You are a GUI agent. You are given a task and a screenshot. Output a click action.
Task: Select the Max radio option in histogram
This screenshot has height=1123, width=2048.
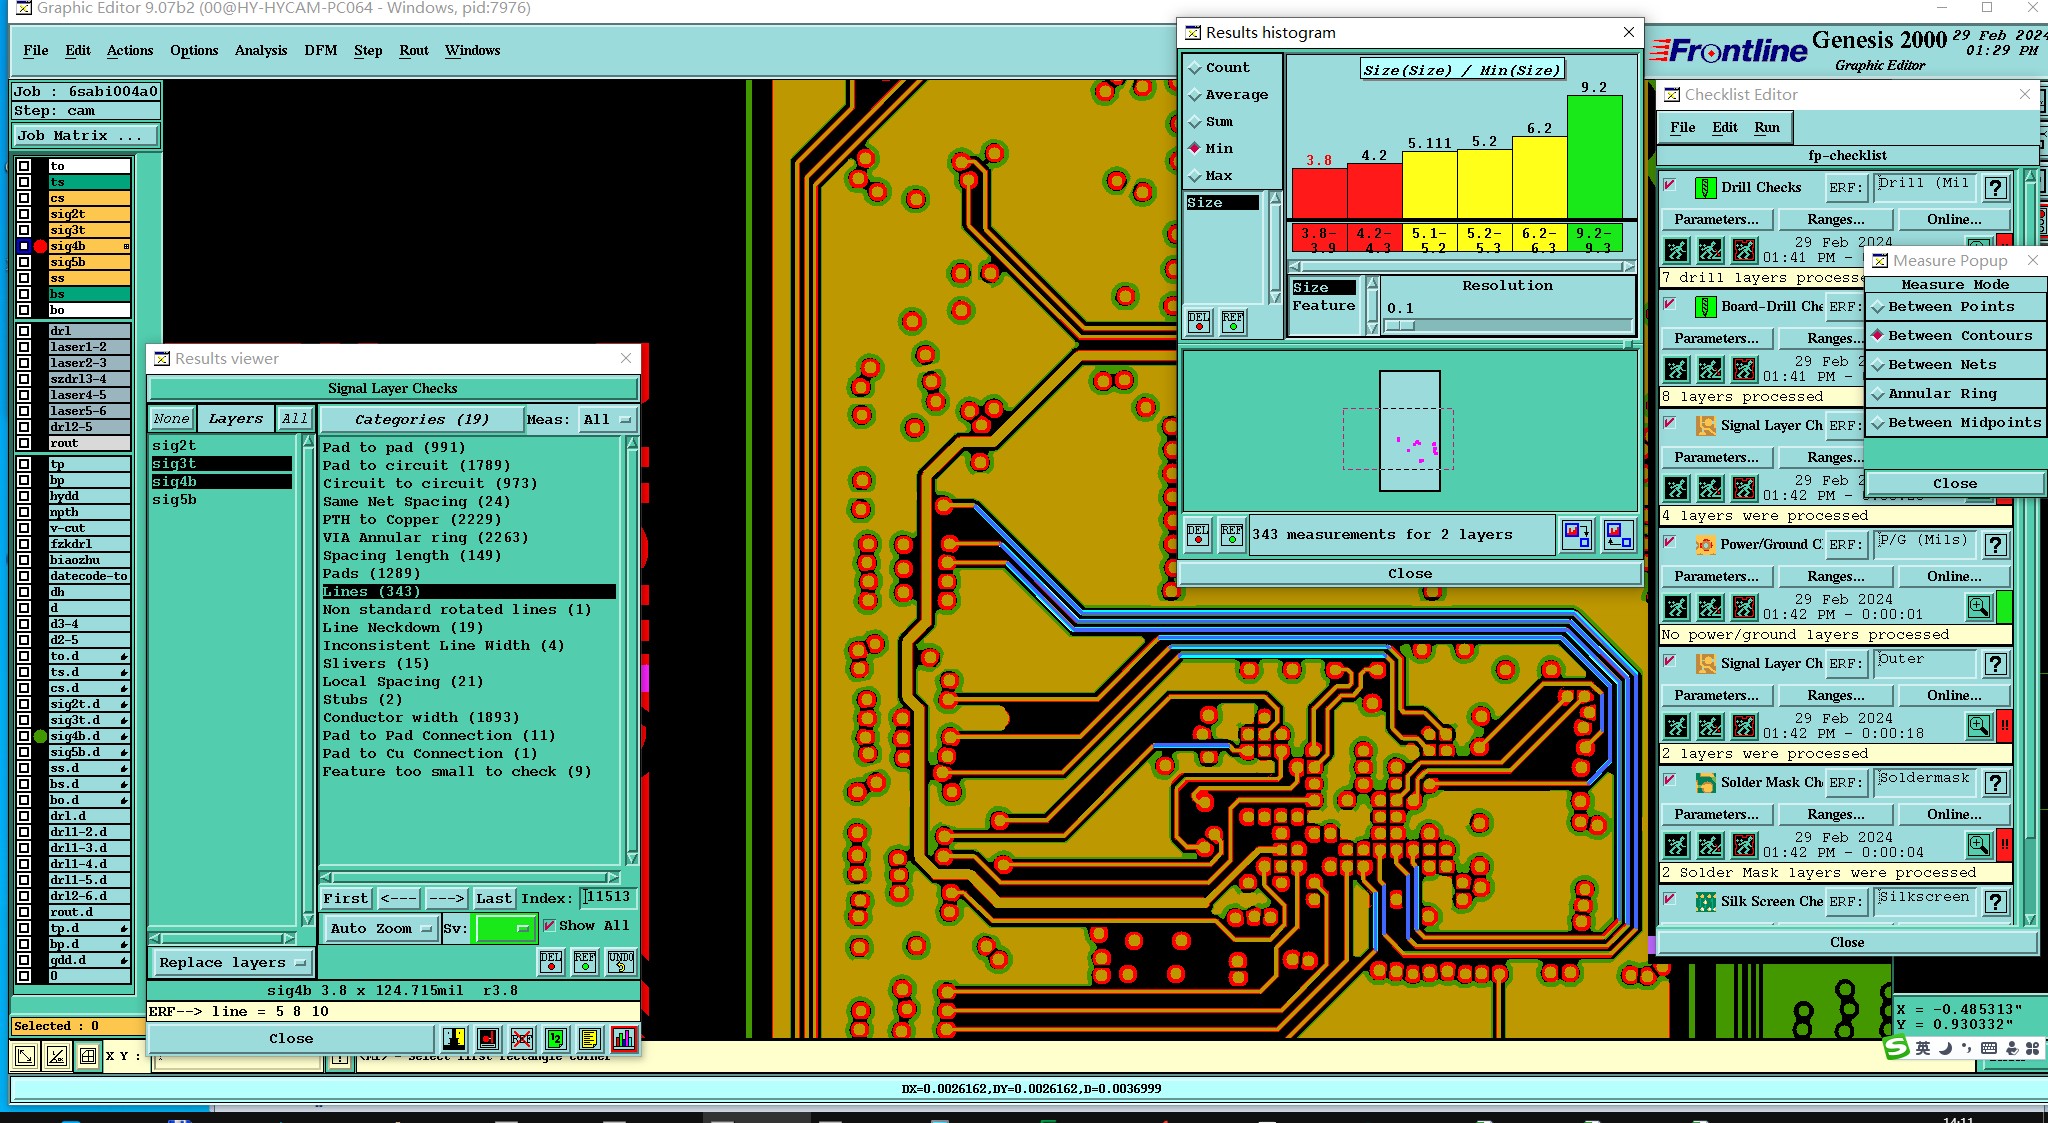(1195, 176)
